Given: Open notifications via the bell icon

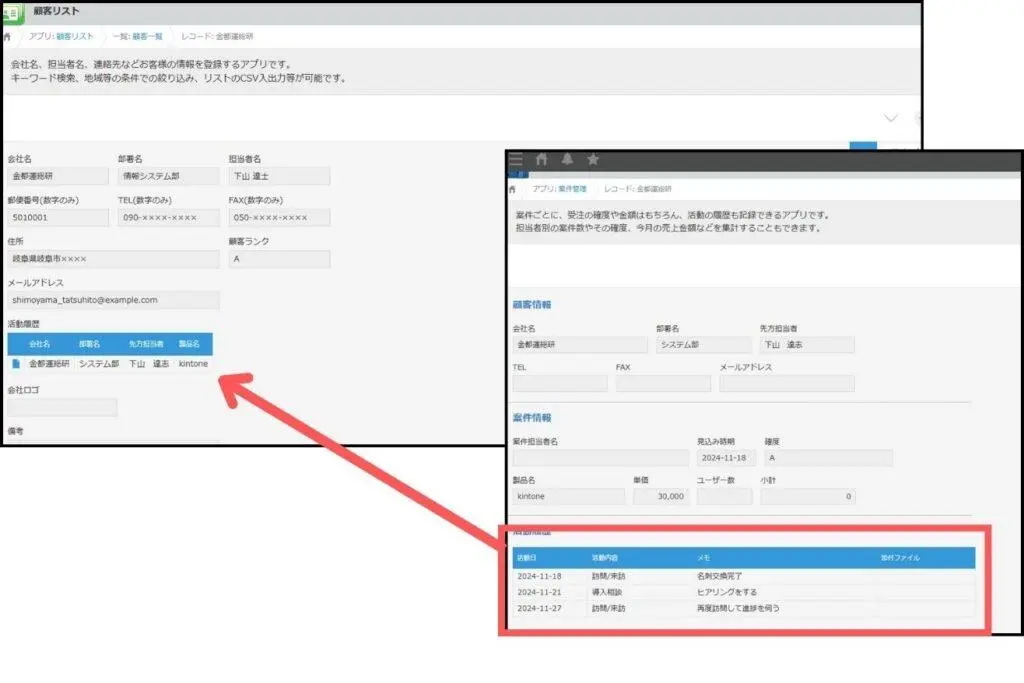Looking at the screenshot, I should pyautogui.click(x=568, y=160).
